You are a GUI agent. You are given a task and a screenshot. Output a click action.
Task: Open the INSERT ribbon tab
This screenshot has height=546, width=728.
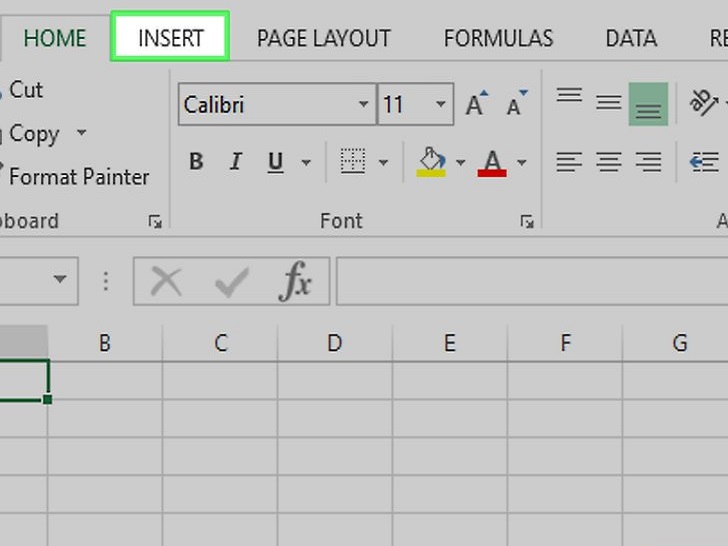click(x=170, y=38)
